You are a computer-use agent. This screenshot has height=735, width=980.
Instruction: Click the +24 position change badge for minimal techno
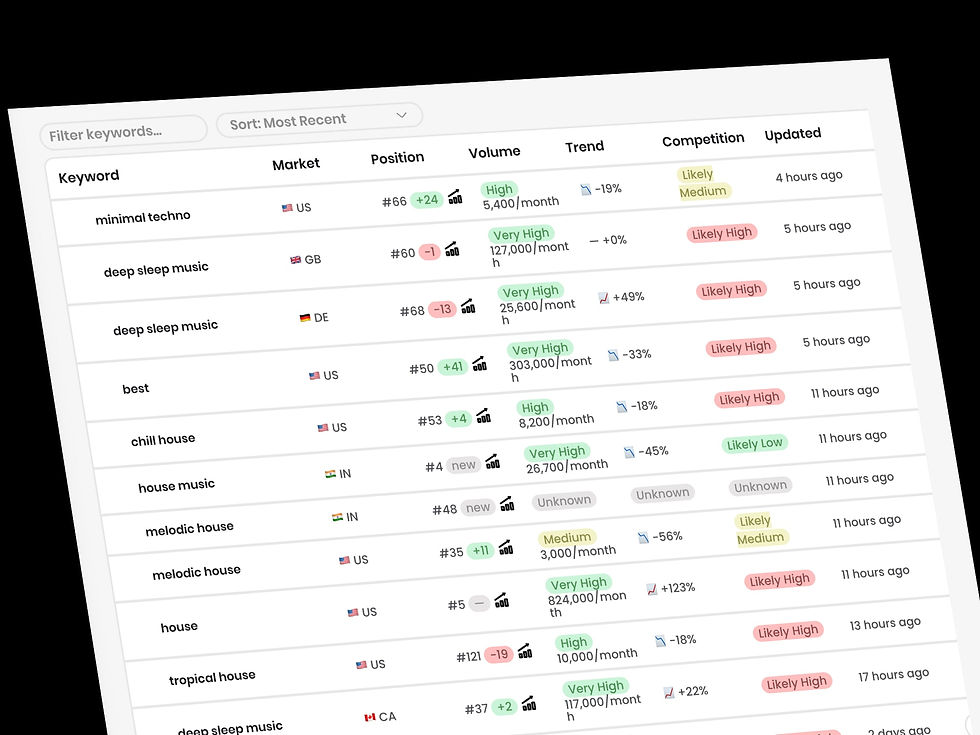pyautogui.click(x=427, y=200)
